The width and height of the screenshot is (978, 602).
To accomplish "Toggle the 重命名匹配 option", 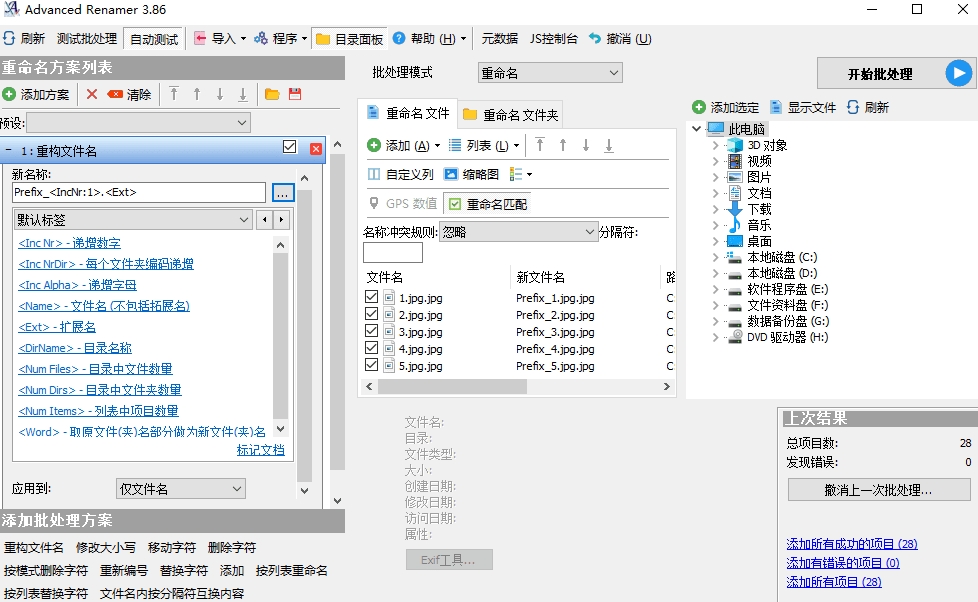I will [x=487, y=203].
